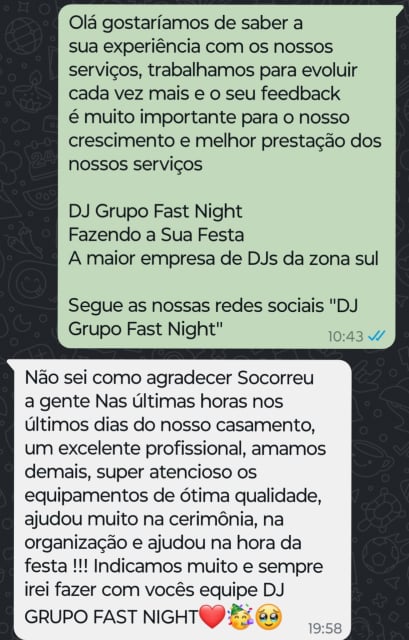Tap the white bubble's corner tail
The height and width of the screenshot is (640, 409).
click(x=12, y=364)
